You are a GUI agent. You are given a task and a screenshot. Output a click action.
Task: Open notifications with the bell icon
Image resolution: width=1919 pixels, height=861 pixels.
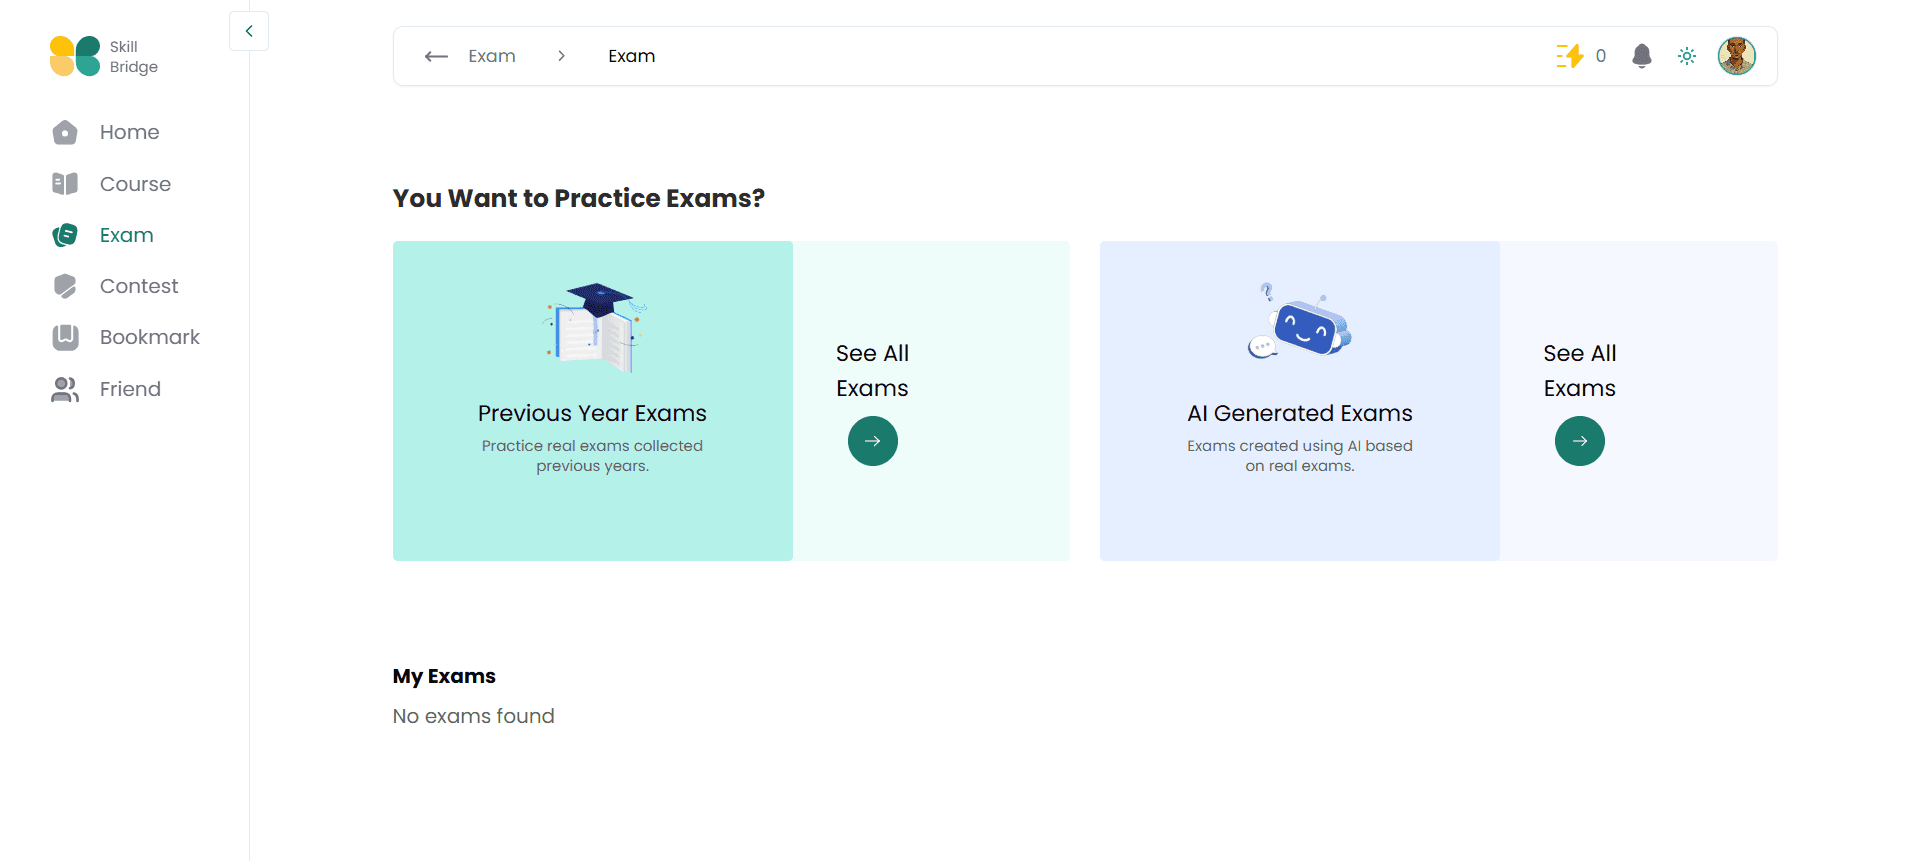point(1642,56)
